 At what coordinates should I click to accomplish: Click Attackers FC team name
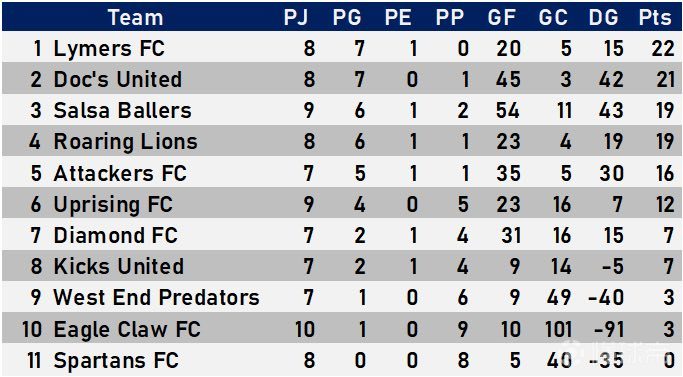120,173
